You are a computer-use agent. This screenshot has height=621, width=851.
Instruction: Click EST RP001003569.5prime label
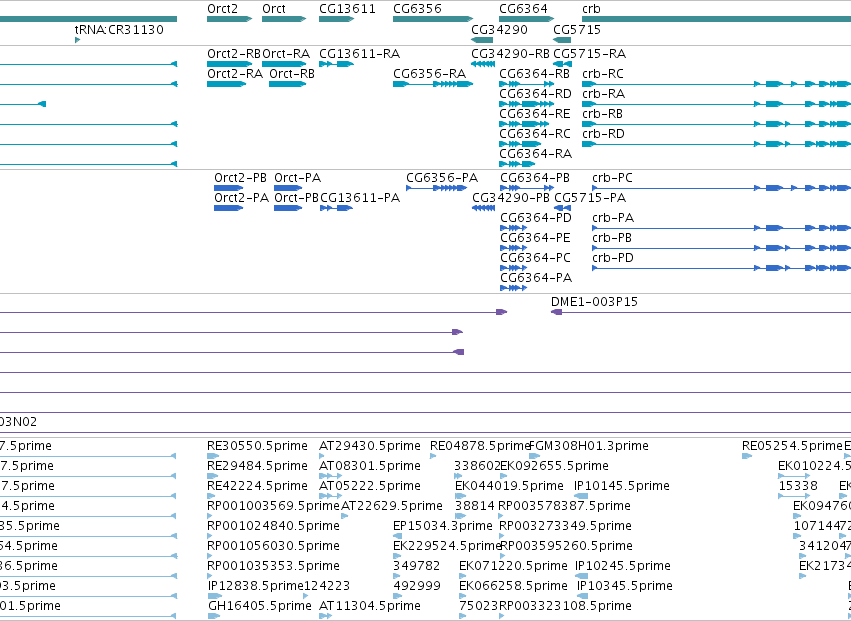coord(274,506)
